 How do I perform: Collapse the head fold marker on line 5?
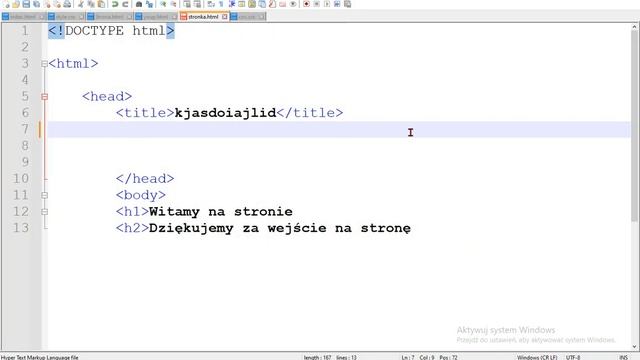click(44, 97)
